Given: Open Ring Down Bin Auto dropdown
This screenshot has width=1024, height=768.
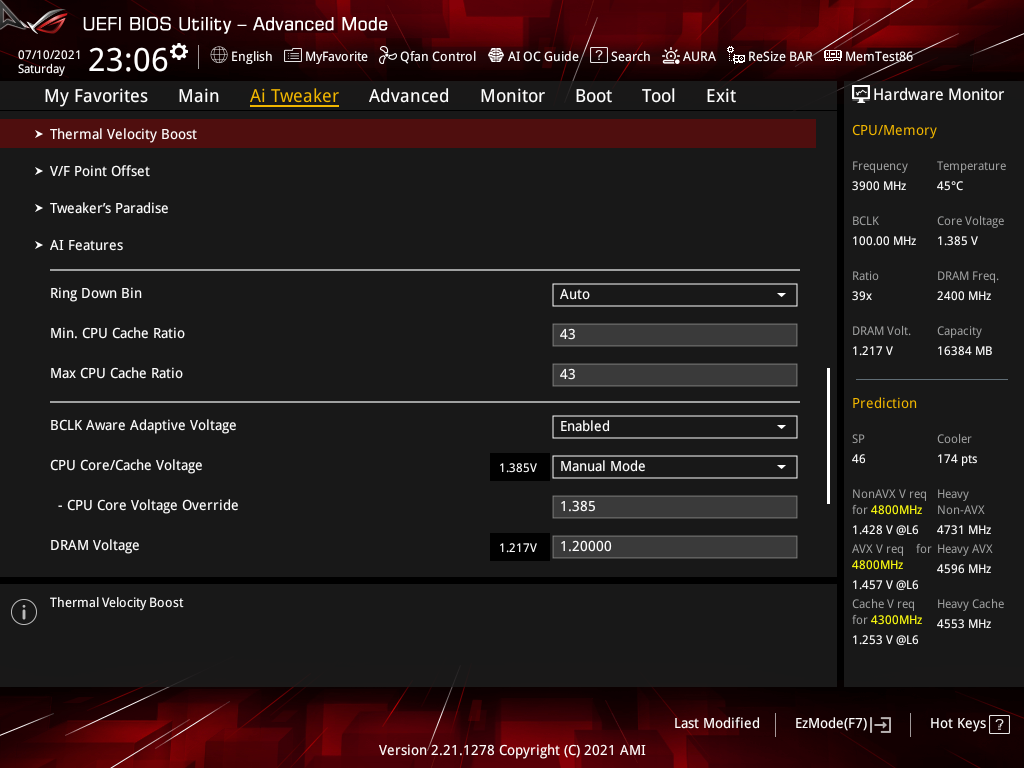Looking at the screenshot, I should point(675,295).
